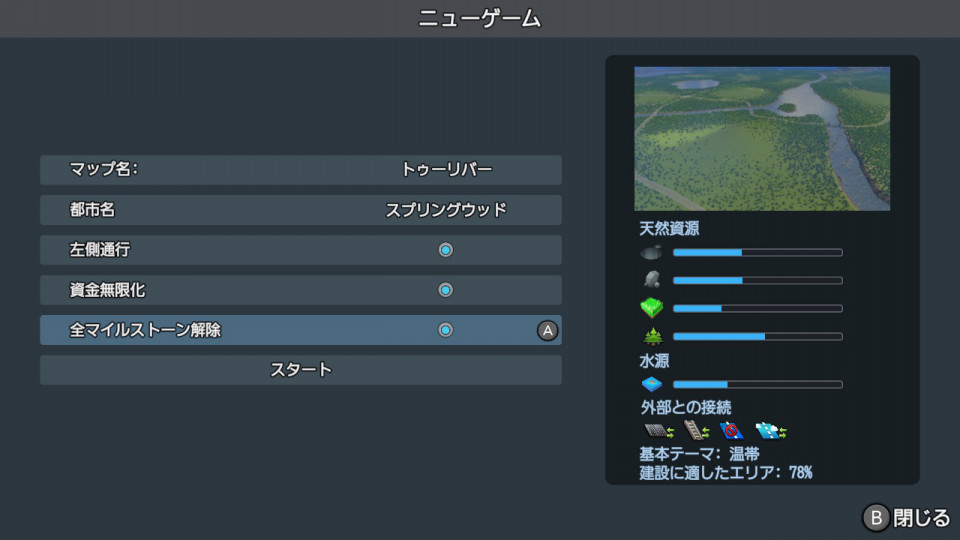
Task: Click the 都市名 label
Action: tap(92, 210)
